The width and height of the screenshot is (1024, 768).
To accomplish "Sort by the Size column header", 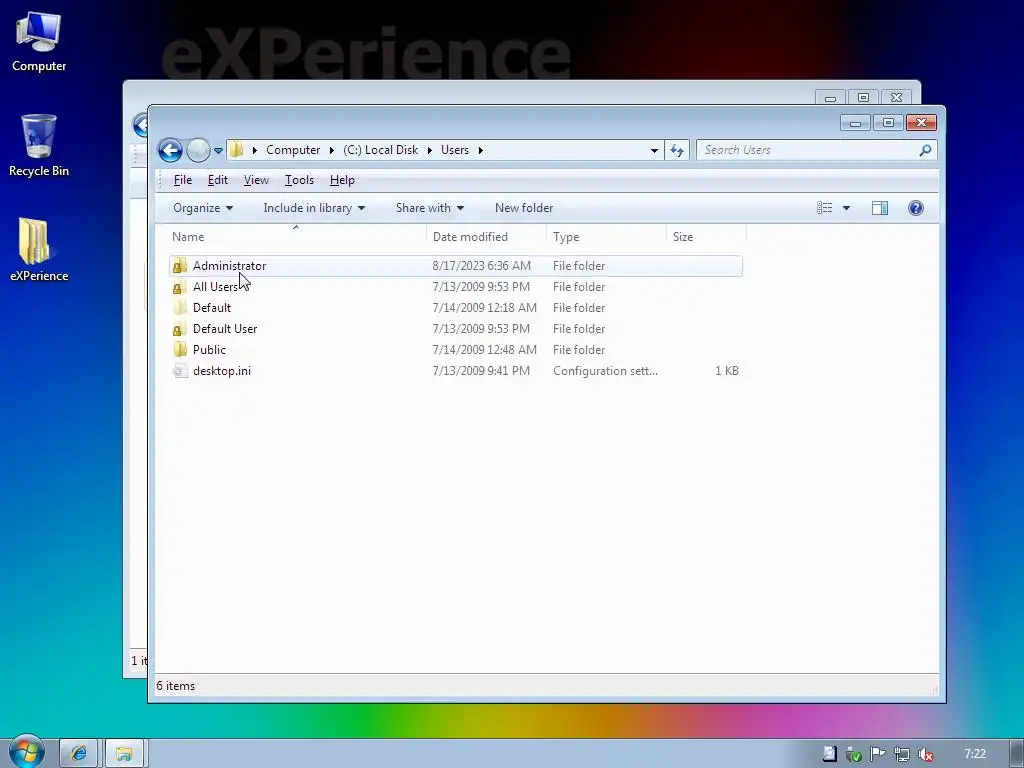I will click(706, 237).
